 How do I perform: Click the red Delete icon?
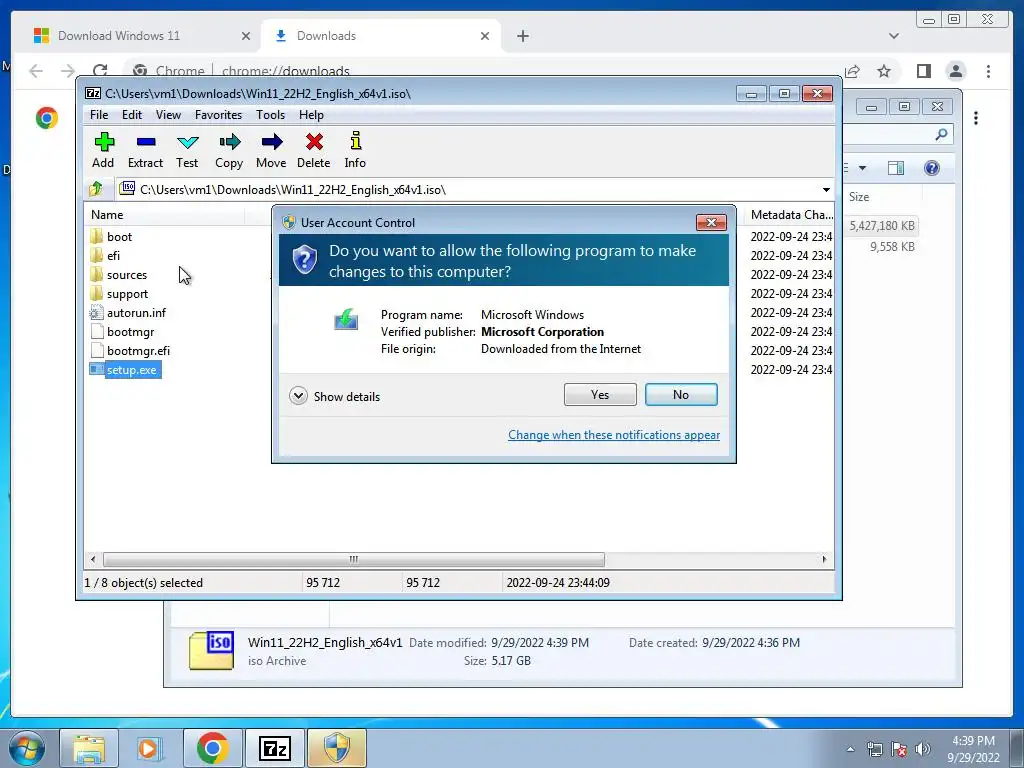(x=313, y=150)
